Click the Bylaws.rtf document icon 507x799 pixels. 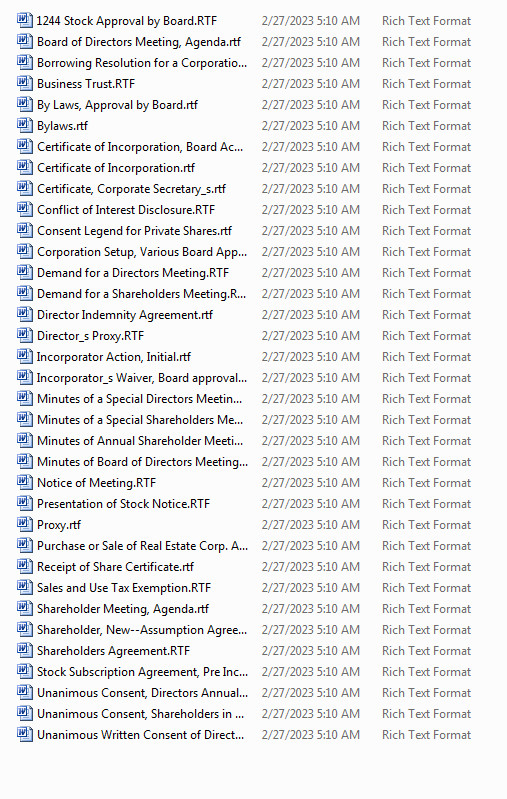[x=24, y=125]
